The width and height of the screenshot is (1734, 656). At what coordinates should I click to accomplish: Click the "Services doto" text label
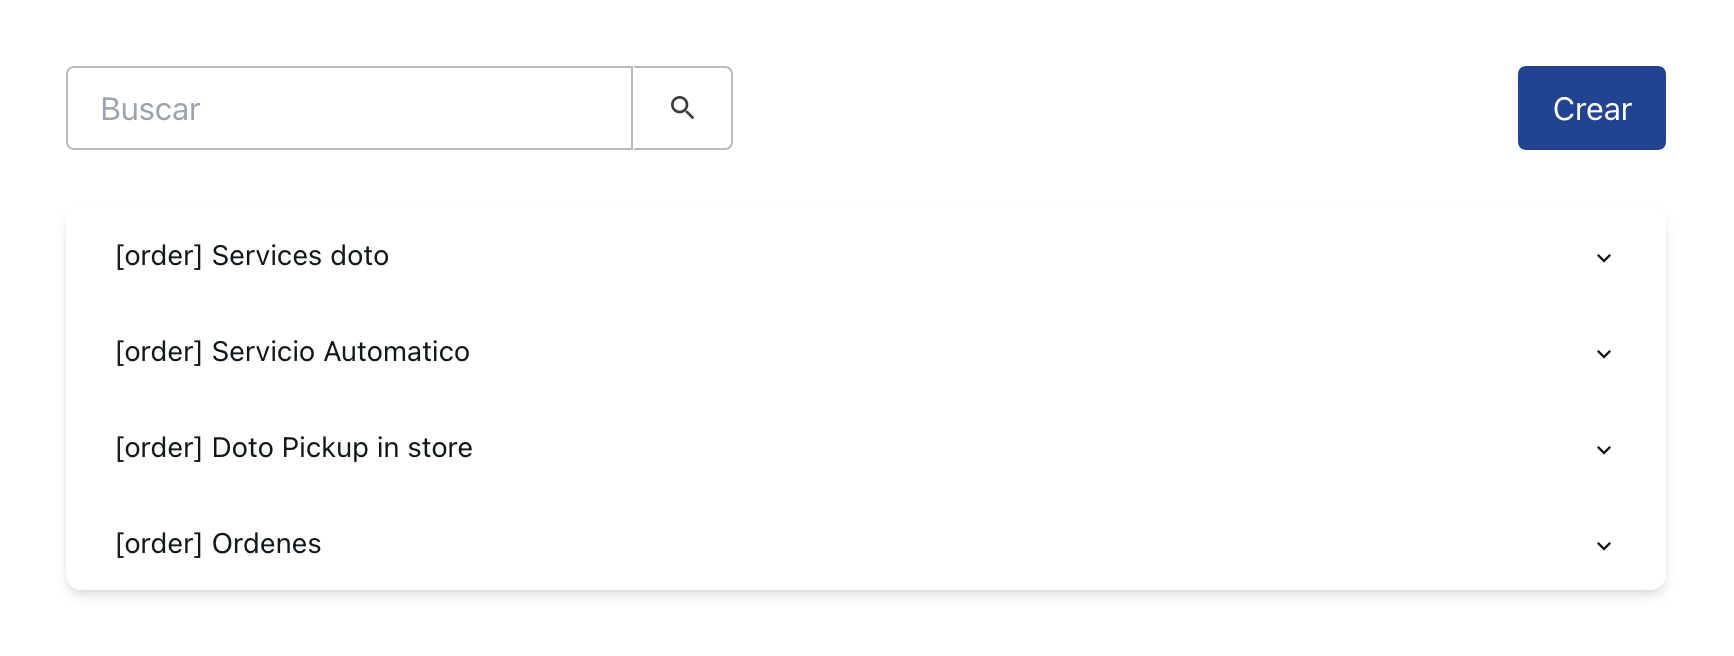point(300,256)
